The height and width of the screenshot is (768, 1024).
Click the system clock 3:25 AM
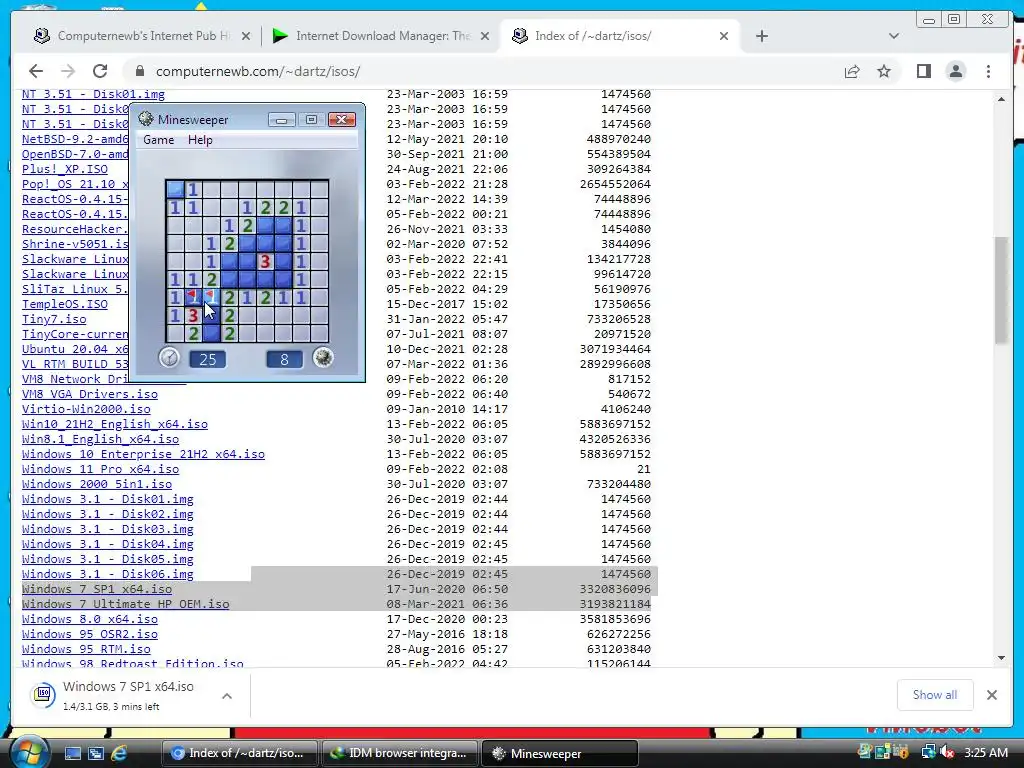985,752
